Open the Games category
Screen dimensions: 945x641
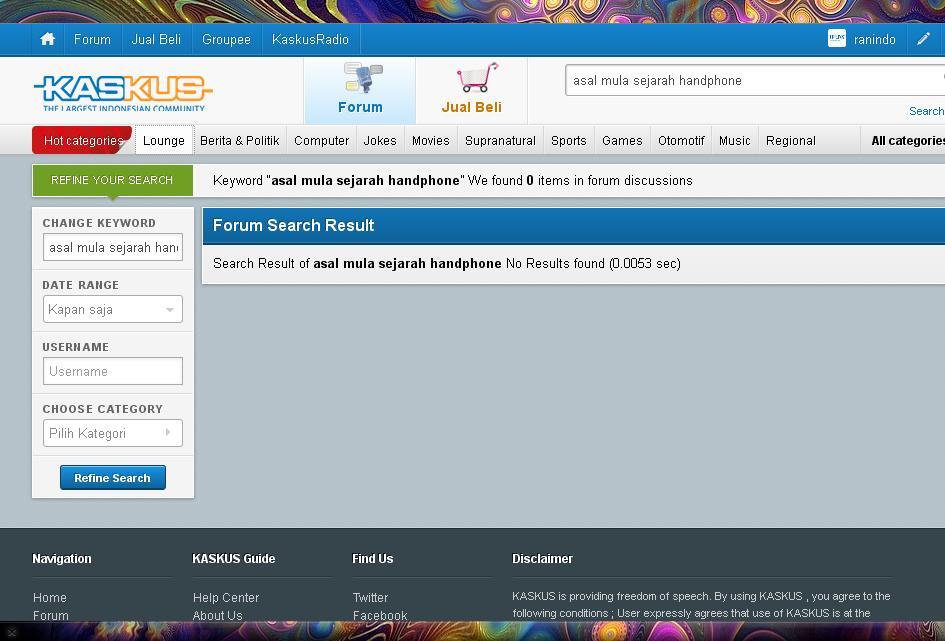[x=622, y=140]
